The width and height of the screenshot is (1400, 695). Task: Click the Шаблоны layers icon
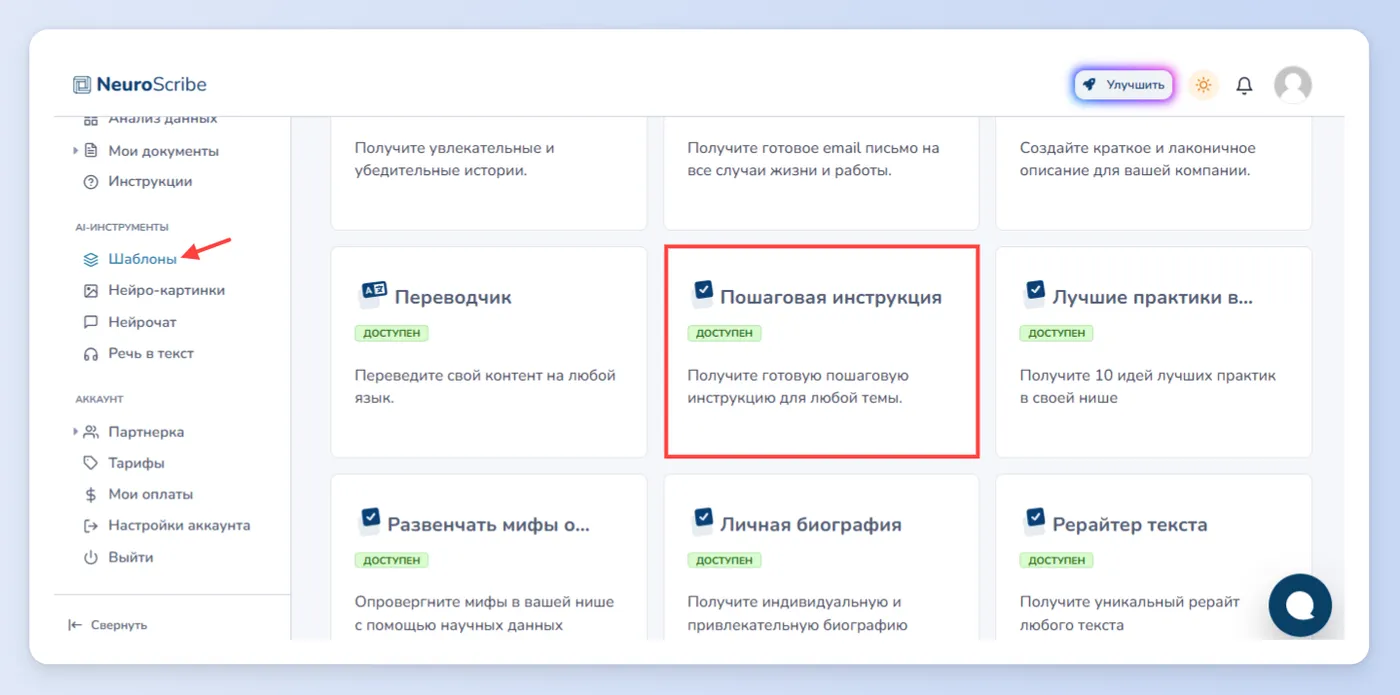click(x=91, y=259)
